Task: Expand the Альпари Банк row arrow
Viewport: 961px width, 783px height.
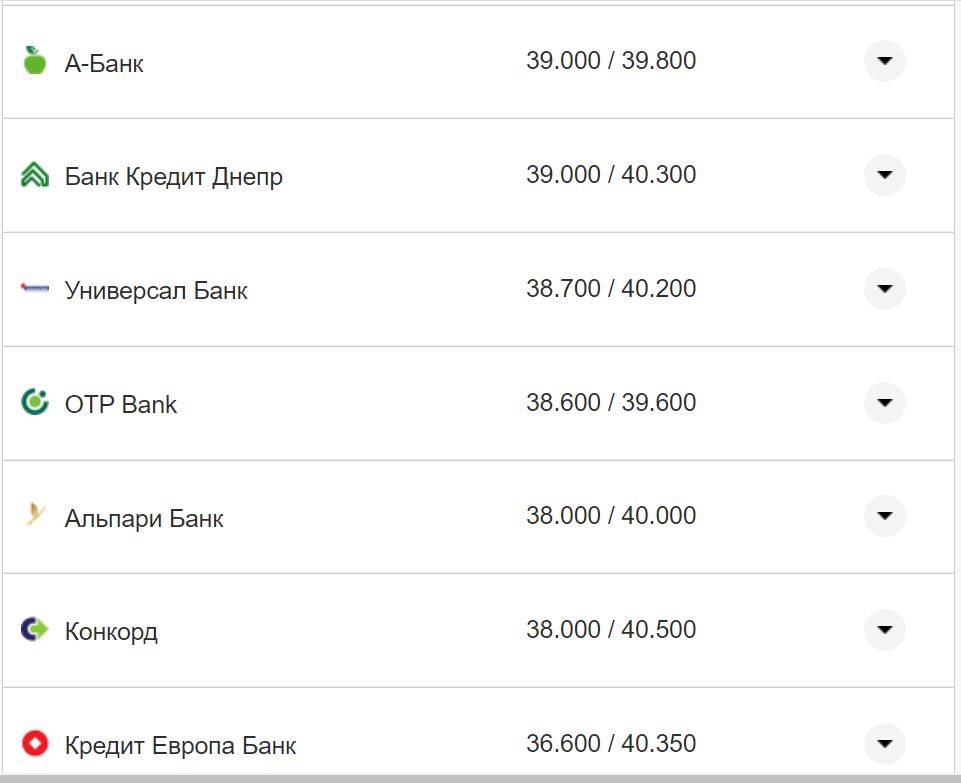Action: click(x=884, y=516)
